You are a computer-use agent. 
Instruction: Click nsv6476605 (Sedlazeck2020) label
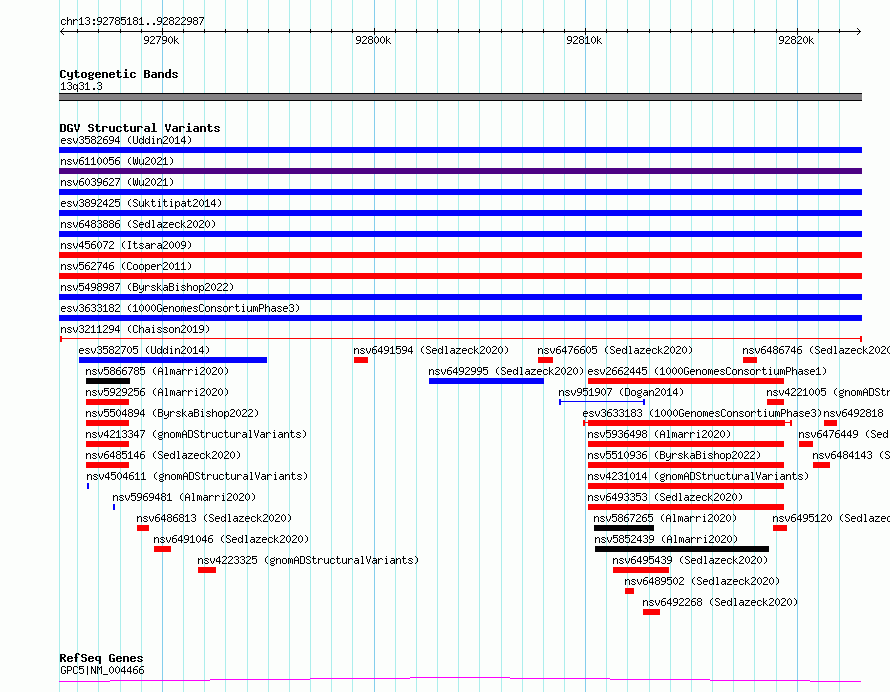(615, 350)
